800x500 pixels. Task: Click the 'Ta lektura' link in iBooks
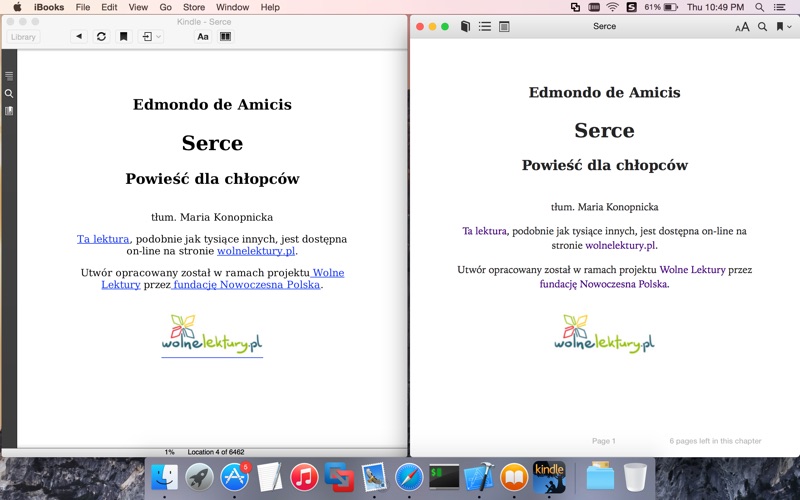click(484, 231)
